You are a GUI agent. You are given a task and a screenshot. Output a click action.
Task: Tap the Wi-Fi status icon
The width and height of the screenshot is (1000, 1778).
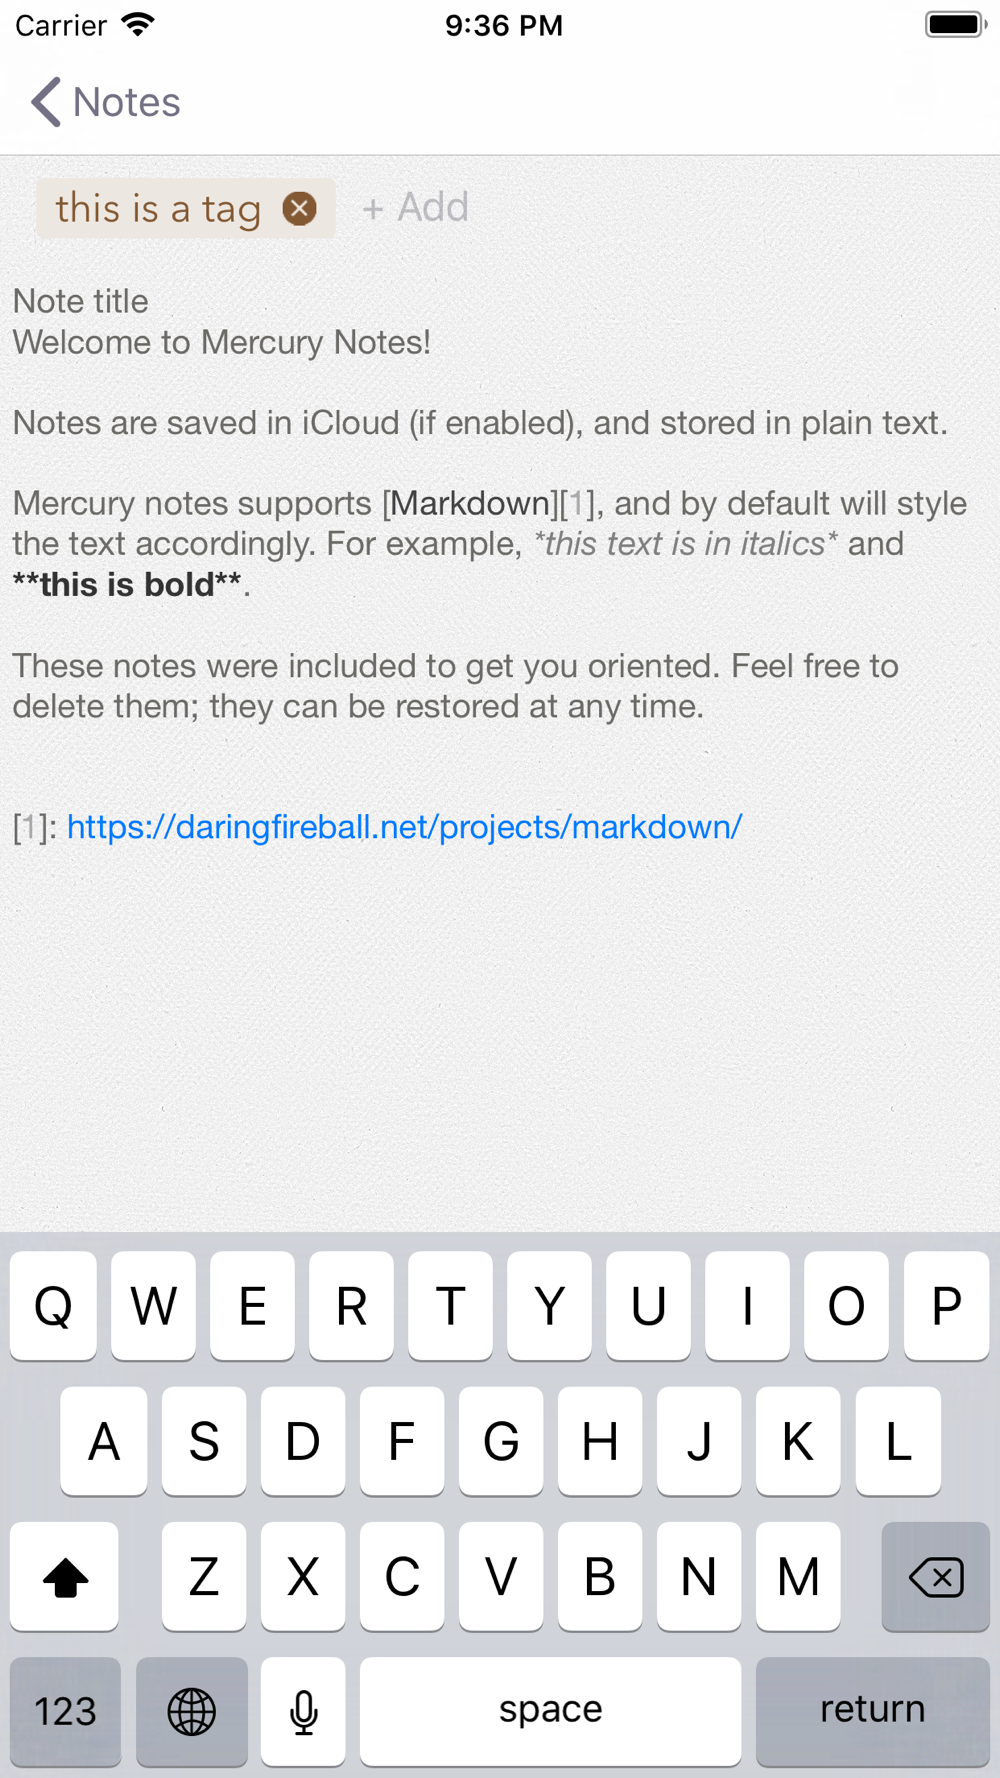tap(137, 24)
